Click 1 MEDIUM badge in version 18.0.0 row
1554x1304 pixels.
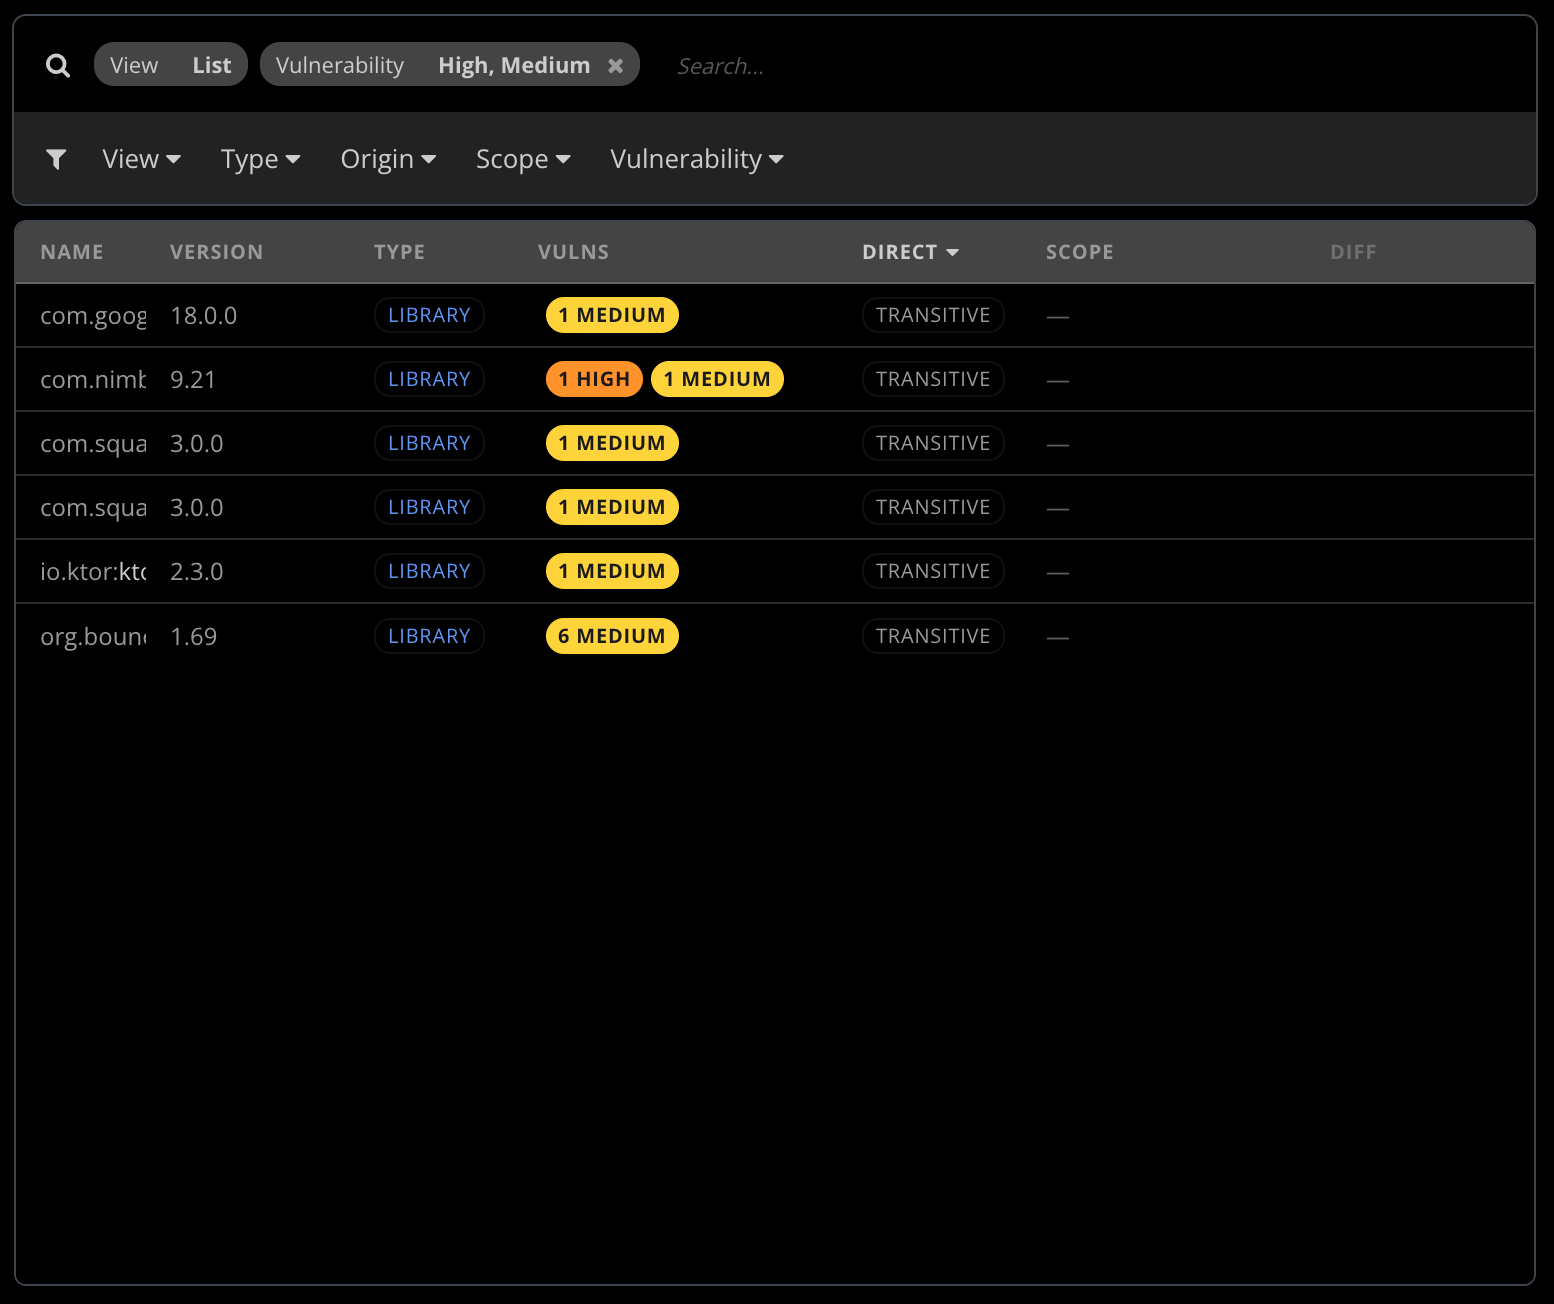click(x=612, y=315)
